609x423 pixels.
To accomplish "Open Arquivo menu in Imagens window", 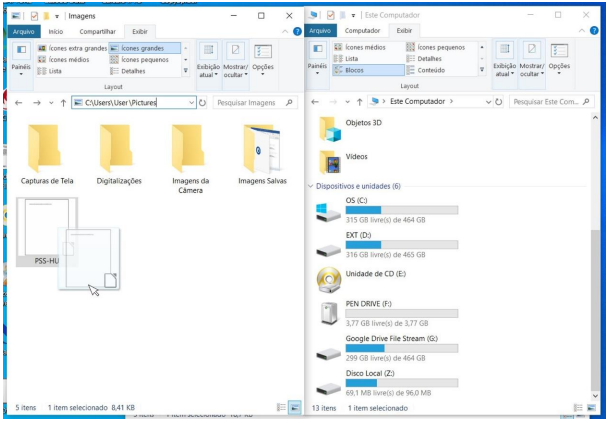I will pyautogui.click(x=23, y=31).
